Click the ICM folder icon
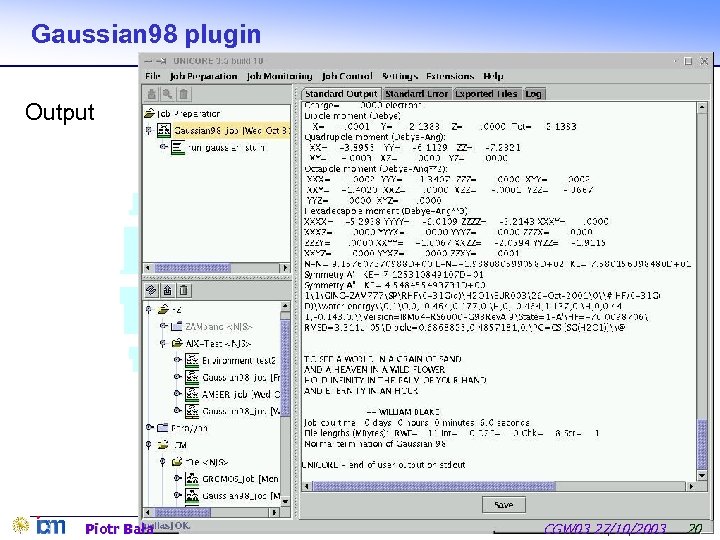 [x=163, y=445]
